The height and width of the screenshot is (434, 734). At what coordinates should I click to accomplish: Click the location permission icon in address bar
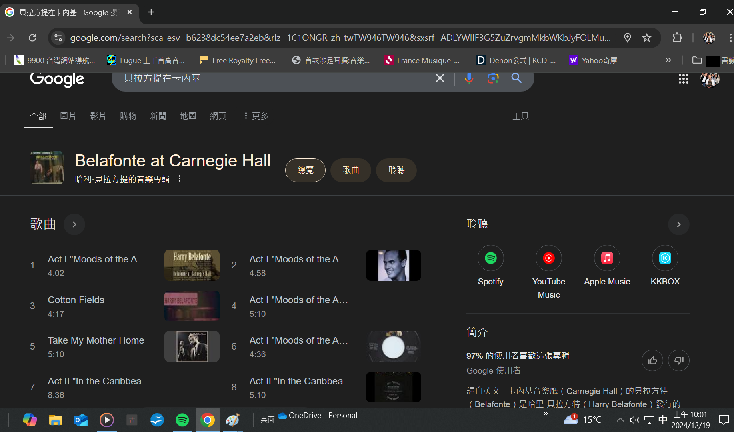coord(627,38)
